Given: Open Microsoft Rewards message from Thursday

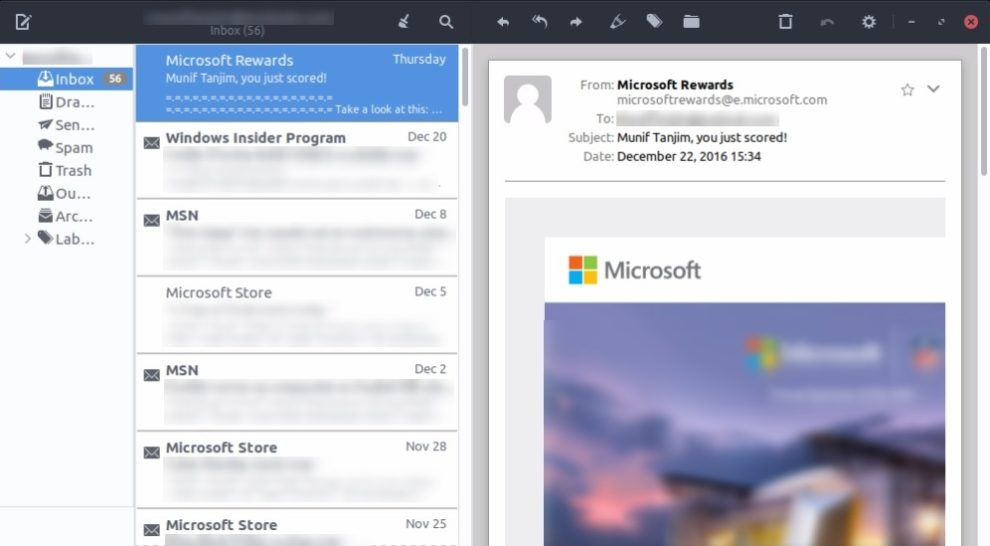Looking at the screenshot, I should (297, 83).
